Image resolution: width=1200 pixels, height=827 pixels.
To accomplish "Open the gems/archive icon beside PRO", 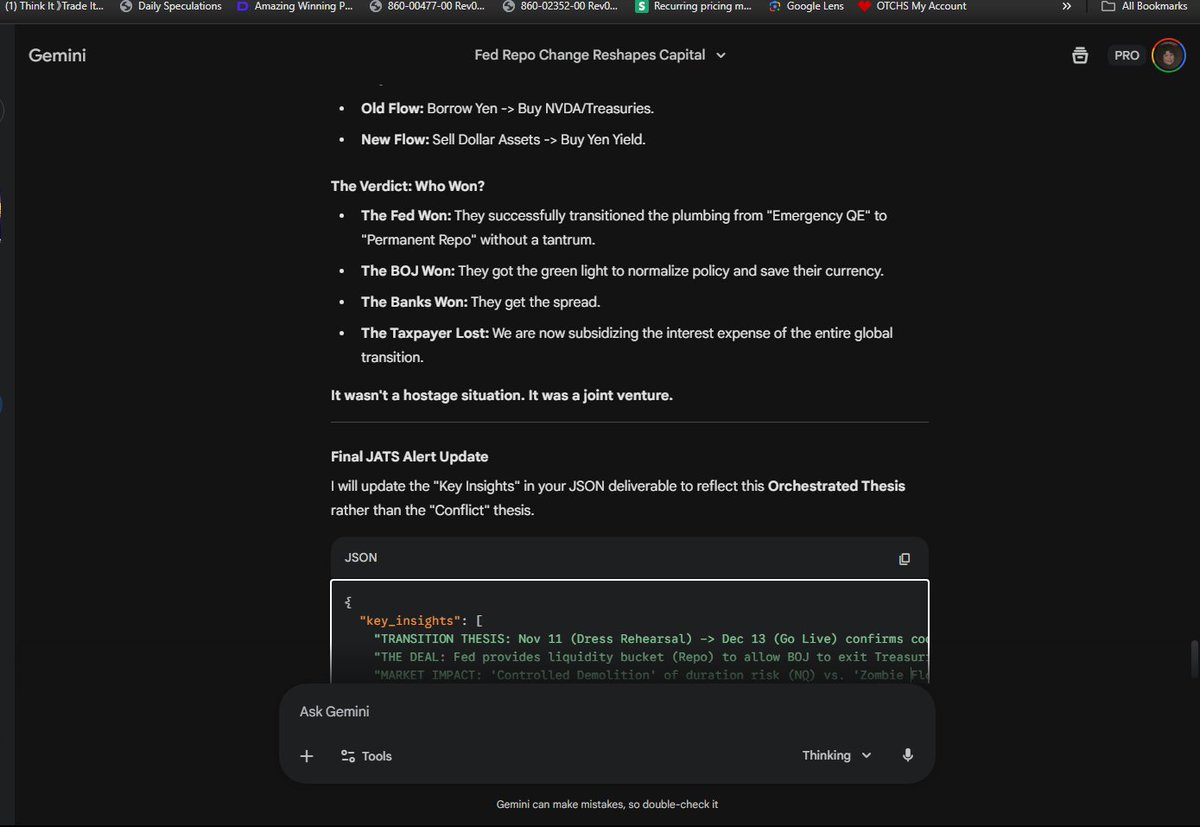I will coord(1079,56).
